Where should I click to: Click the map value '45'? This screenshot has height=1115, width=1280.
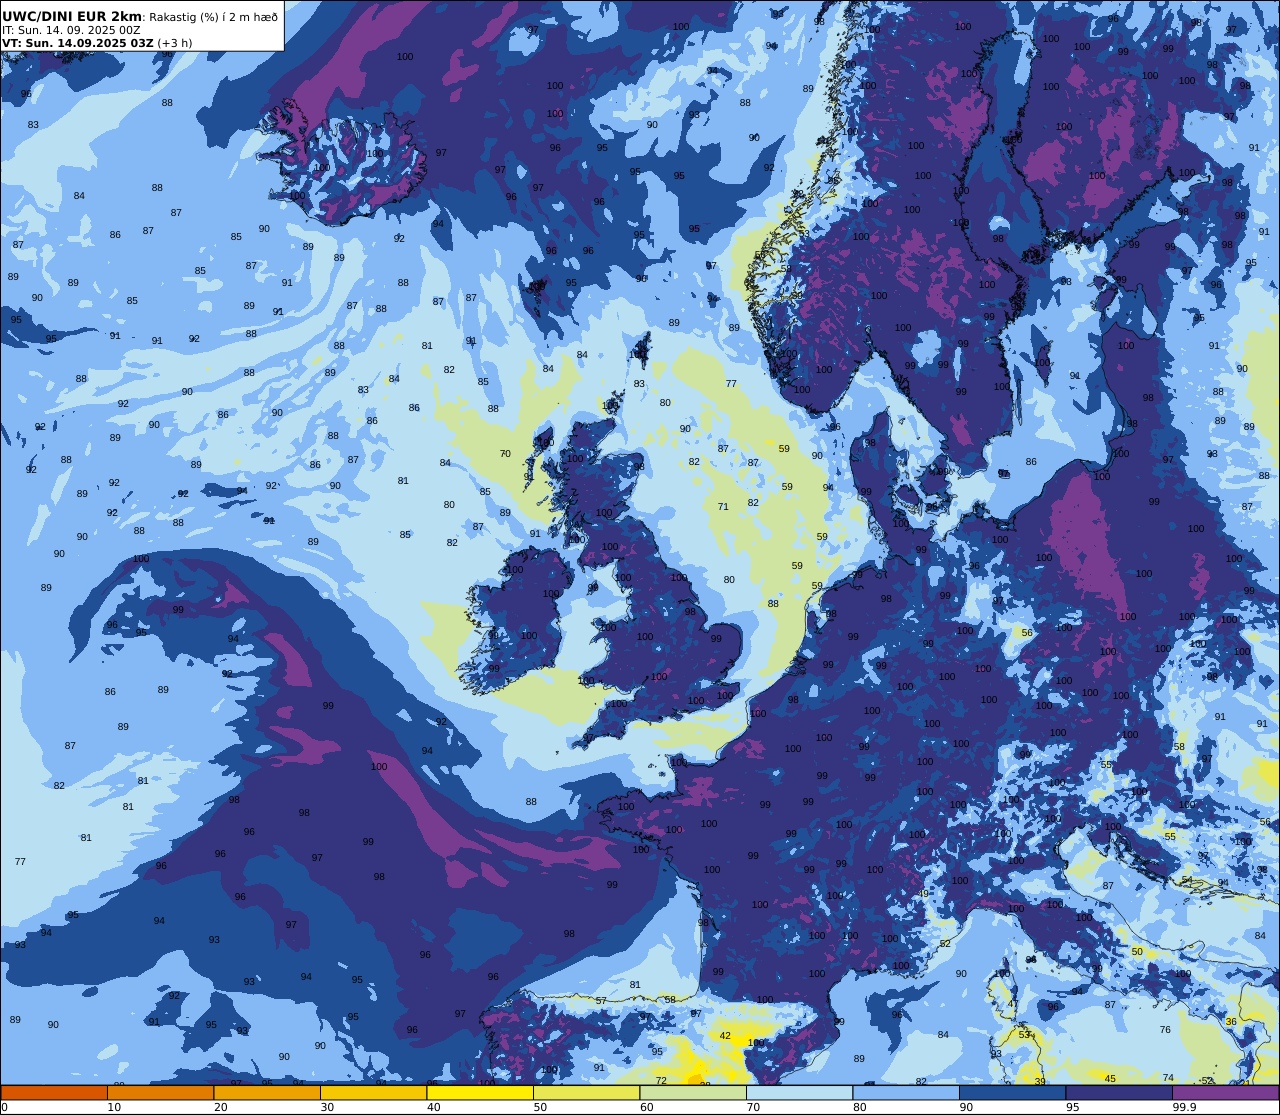(x=1110, y=1079)
